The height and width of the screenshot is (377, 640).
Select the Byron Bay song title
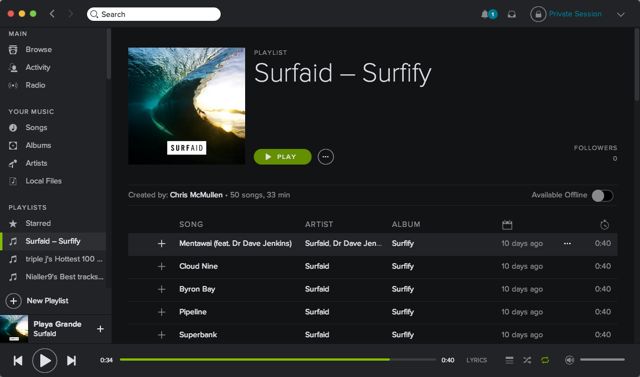[197, 289]
